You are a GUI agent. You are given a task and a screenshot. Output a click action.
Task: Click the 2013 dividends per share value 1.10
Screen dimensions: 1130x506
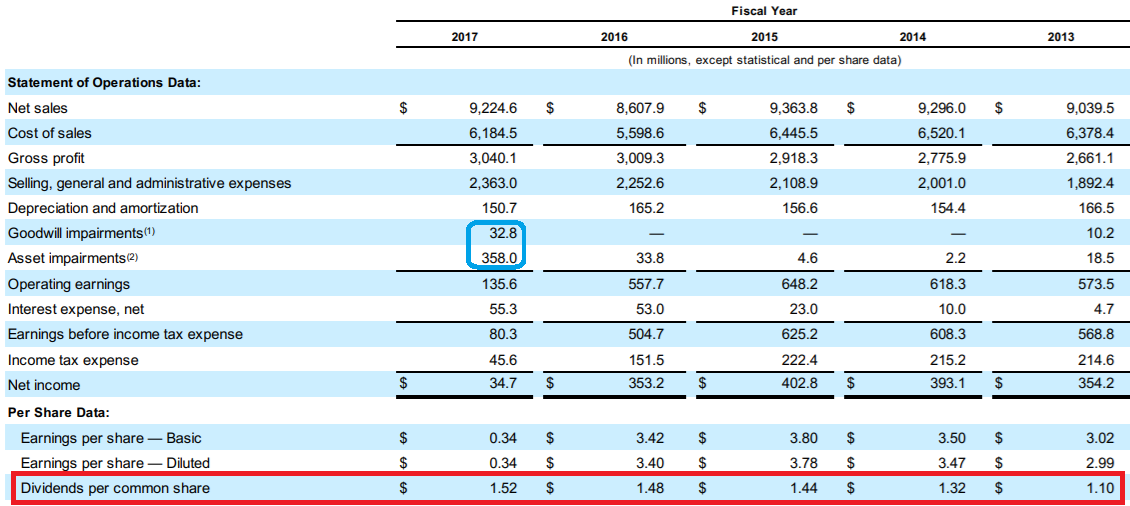pyautogui.click(x=1097, y=488)
